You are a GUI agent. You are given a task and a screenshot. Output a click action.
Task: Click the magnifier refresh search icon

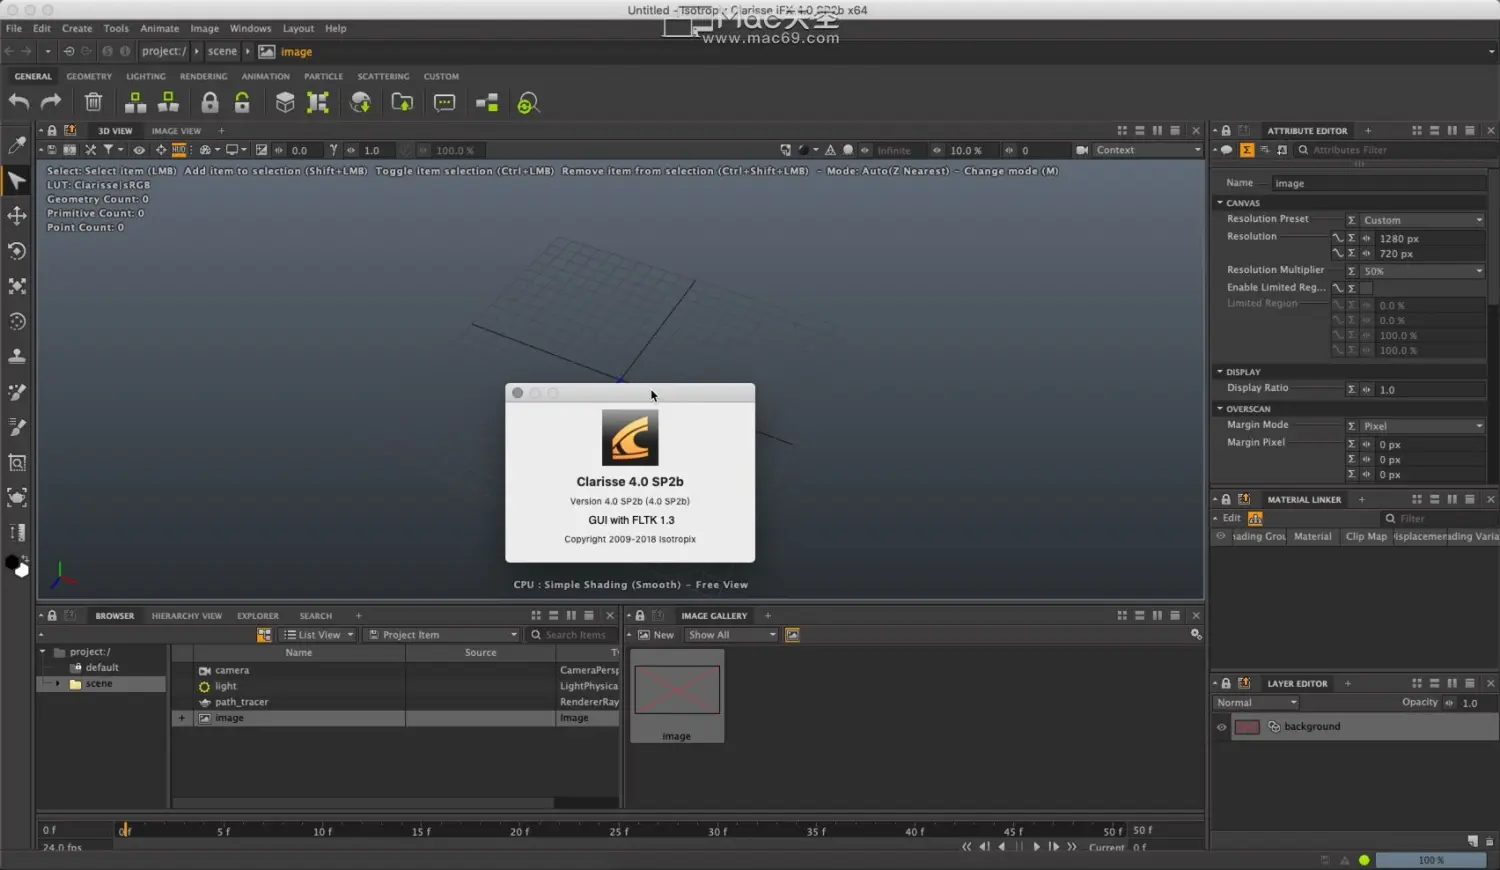coord(528,103)
